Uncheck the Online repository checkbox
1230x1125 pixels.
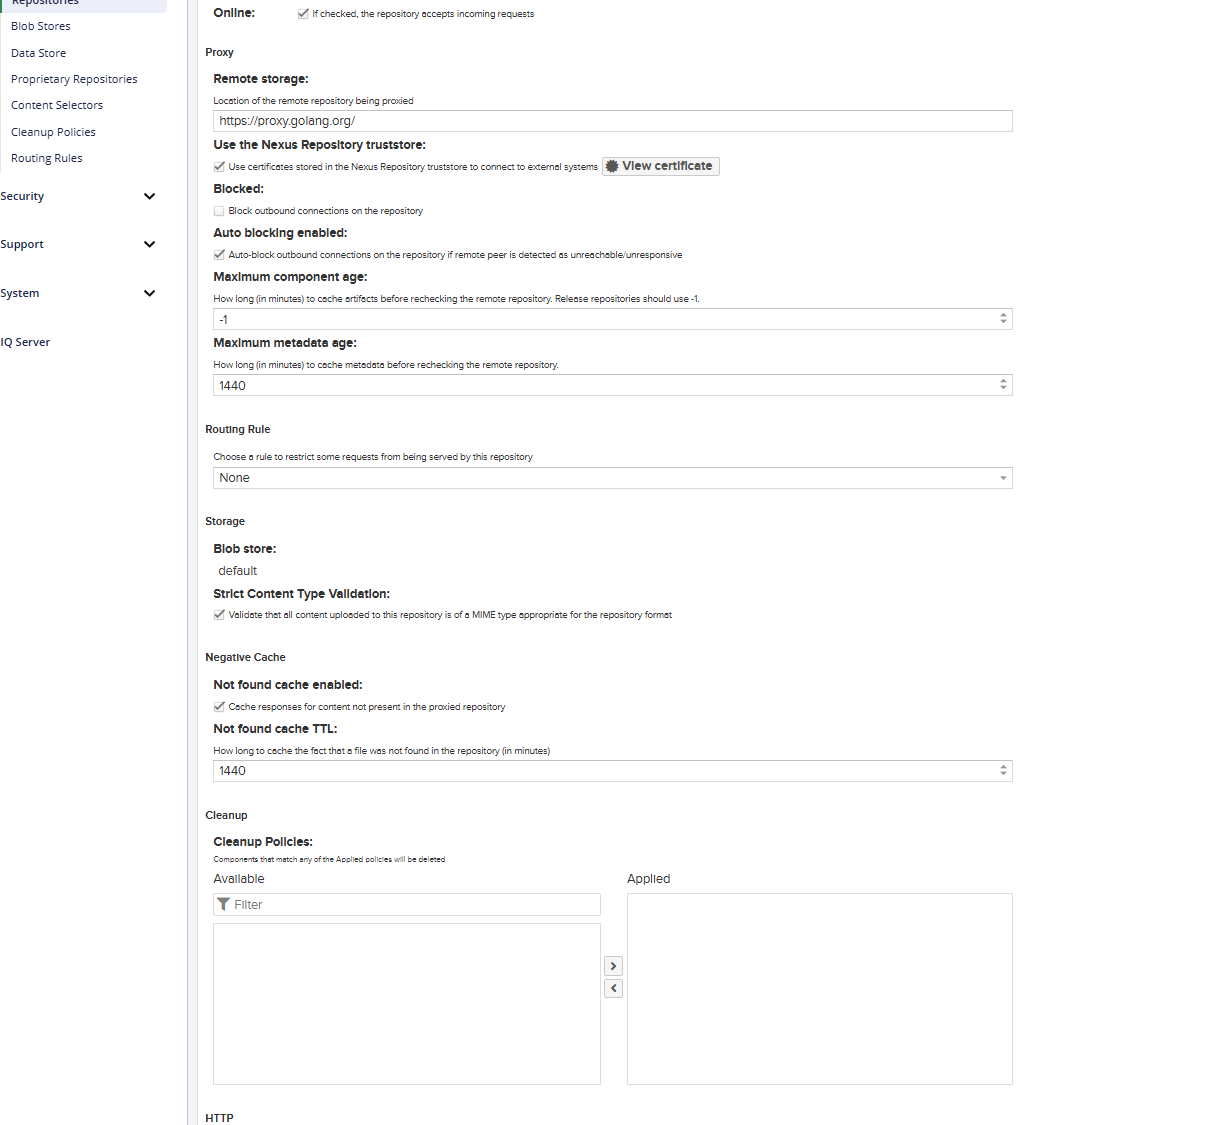click(x=303, y=14)
